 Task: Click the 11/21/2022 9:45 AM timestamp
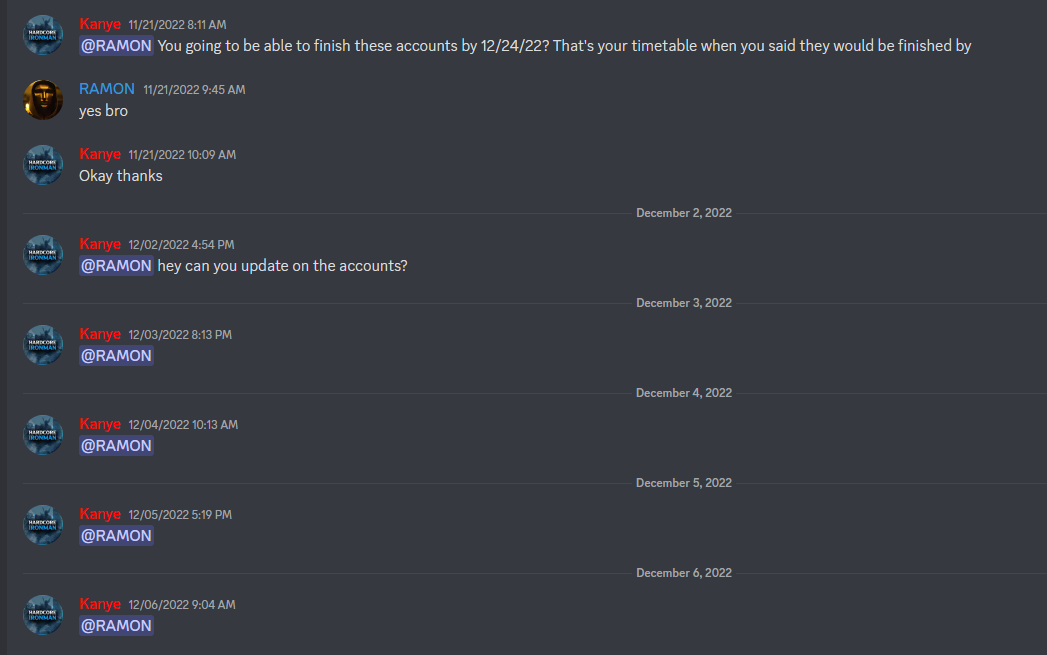pos(194,89)
